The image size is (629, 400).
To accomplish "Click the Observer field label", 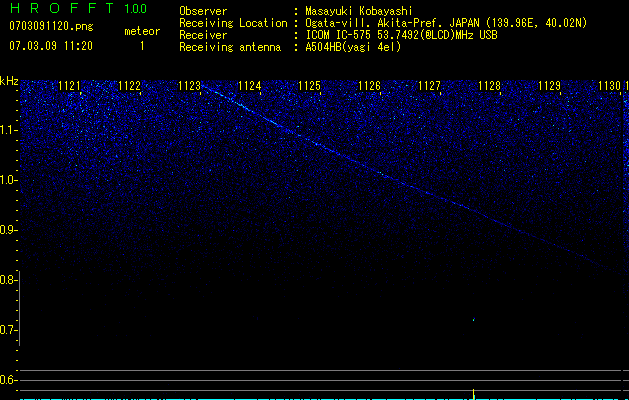I will tap(203, 11).
